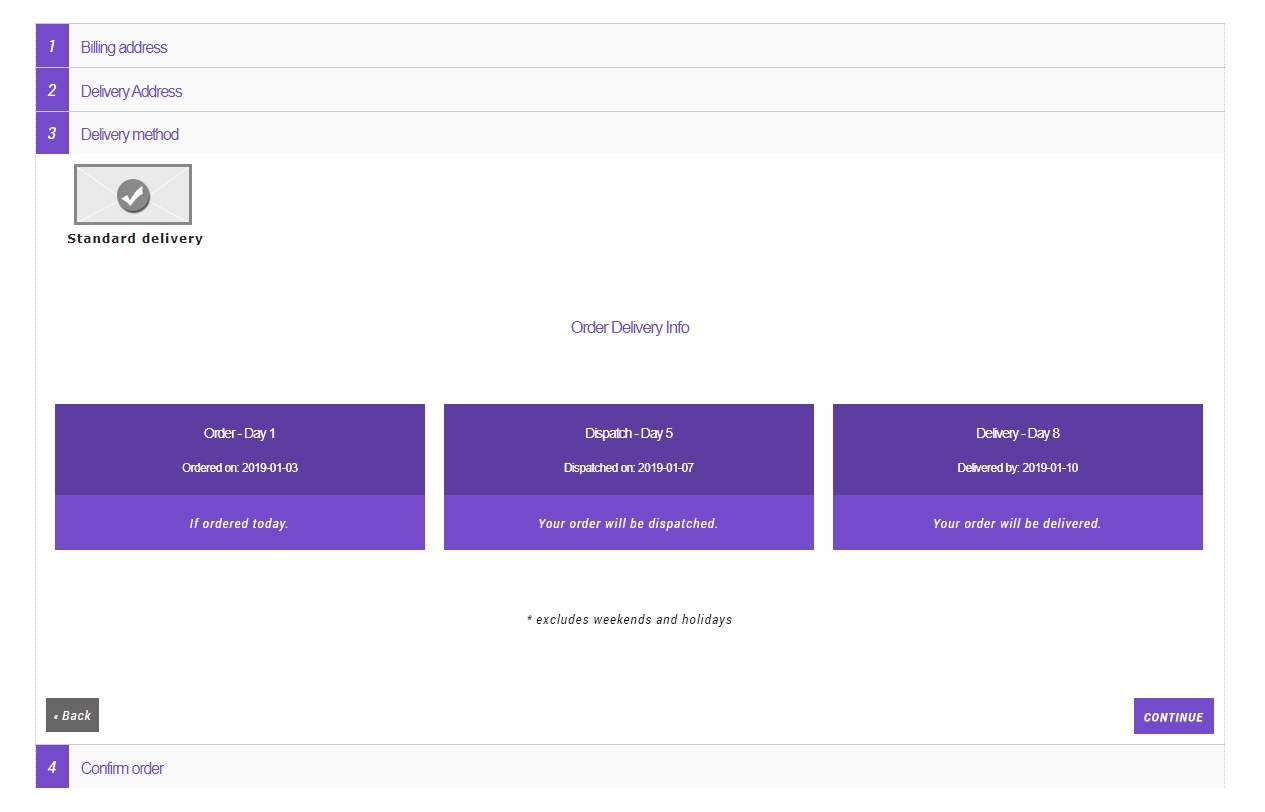Click step number 1 badge
This screenshot has height=812, width=1265.
[x=52, y=46]
